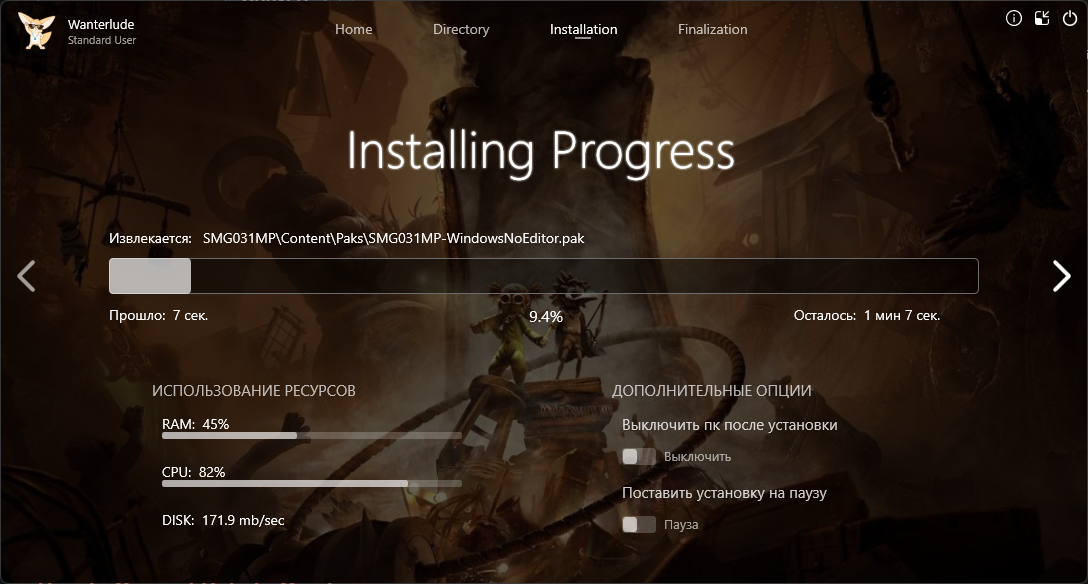This screenshot has height=584, width=1088.
Task: Click the 9.4% progress percentage
Action: [x=545, y=317]
